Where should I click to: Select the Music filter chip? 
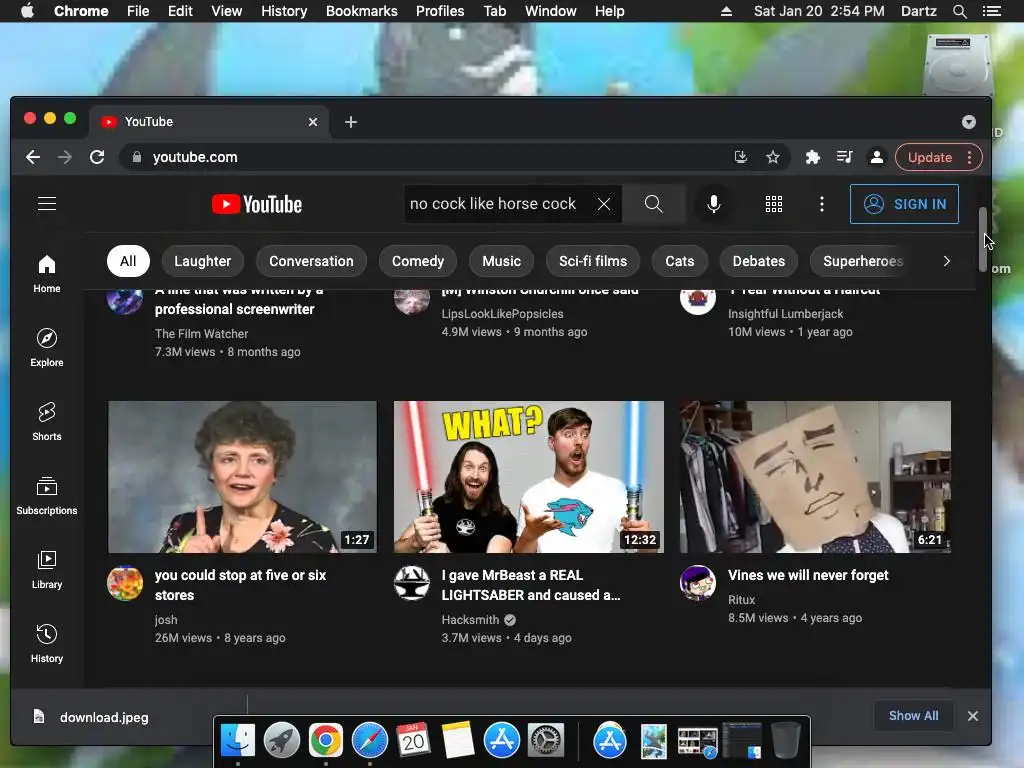502,261
